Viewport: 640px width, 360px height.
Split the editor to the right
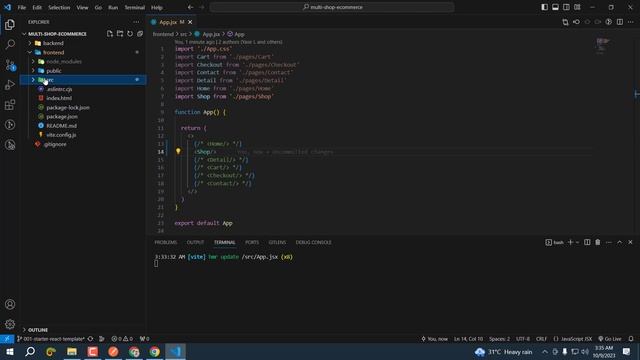(x=620, y=22)
